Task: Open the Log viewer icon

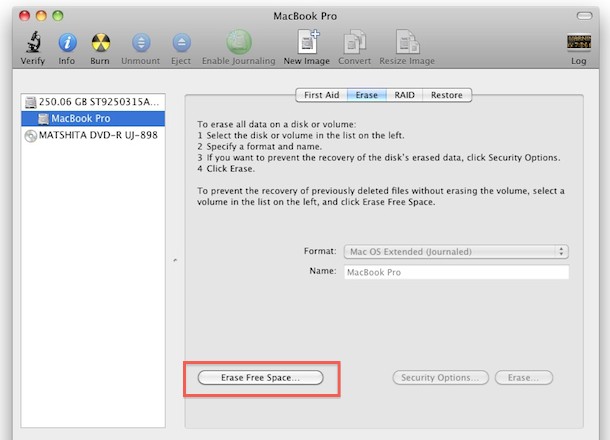Action: coord(579,42)
